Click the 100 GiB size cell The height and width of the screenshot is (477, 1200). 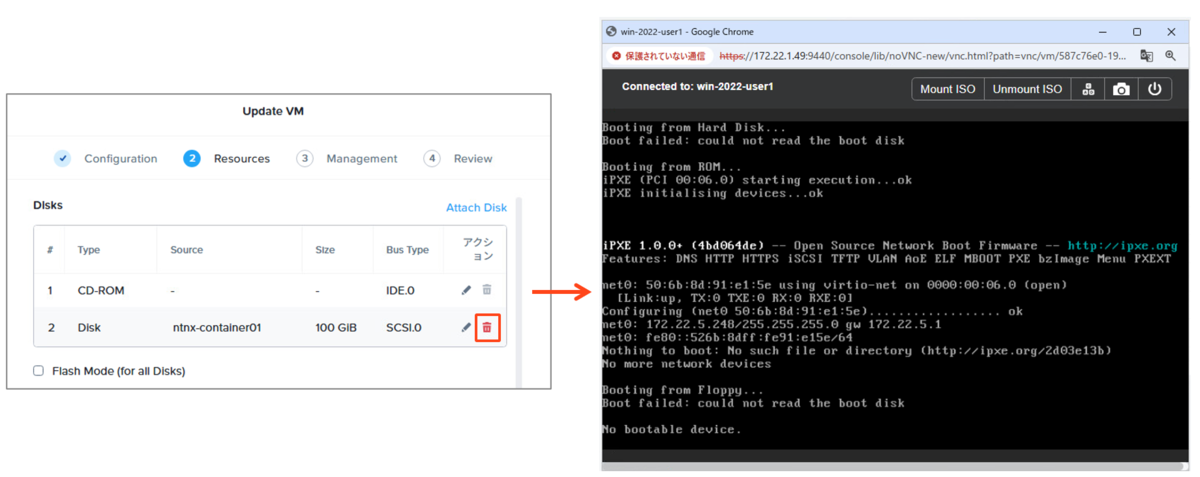point(336,327)
